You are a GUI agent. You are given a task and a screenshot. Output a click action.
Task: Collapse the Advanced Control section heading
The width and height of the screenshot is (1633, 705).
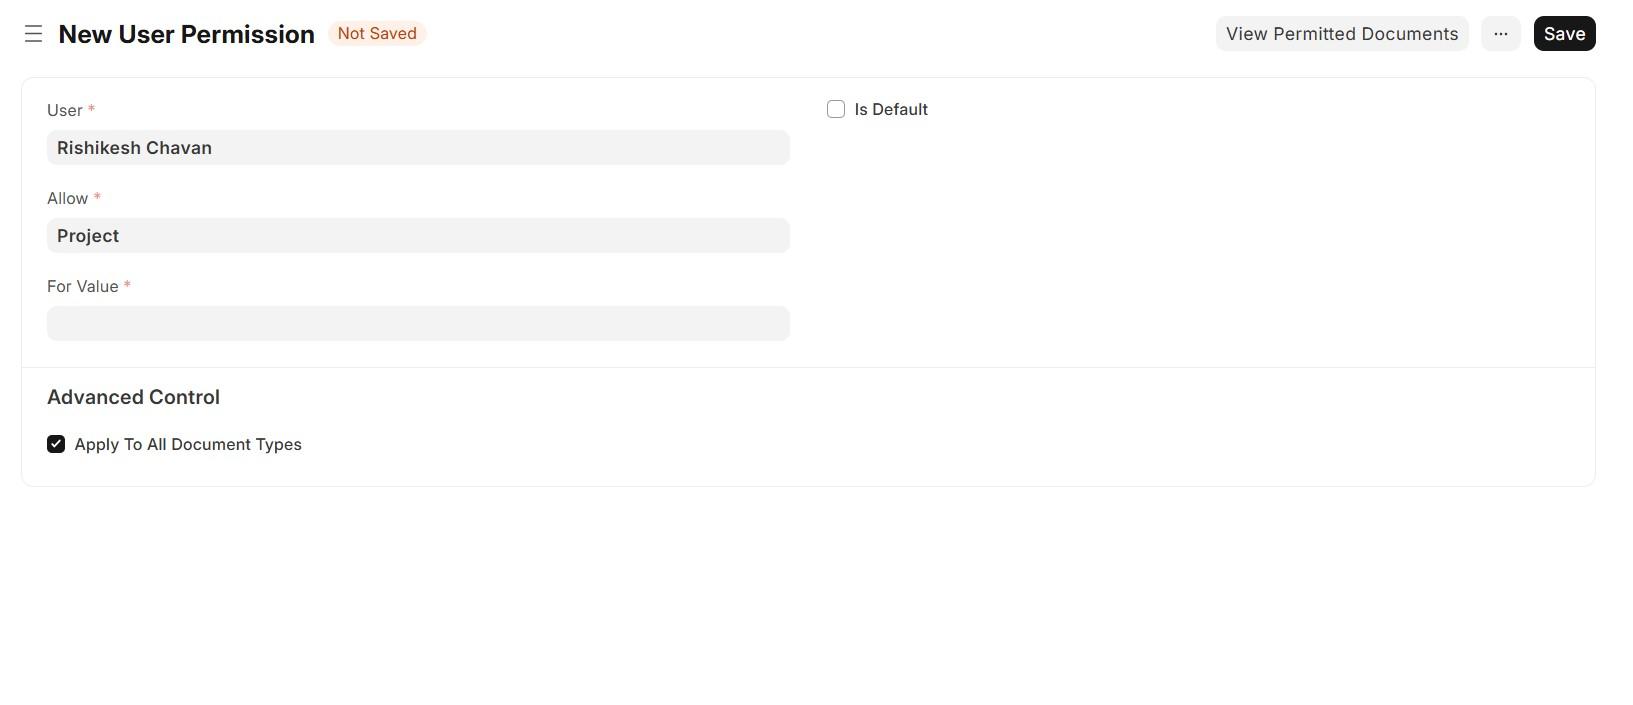coord(133,397)
